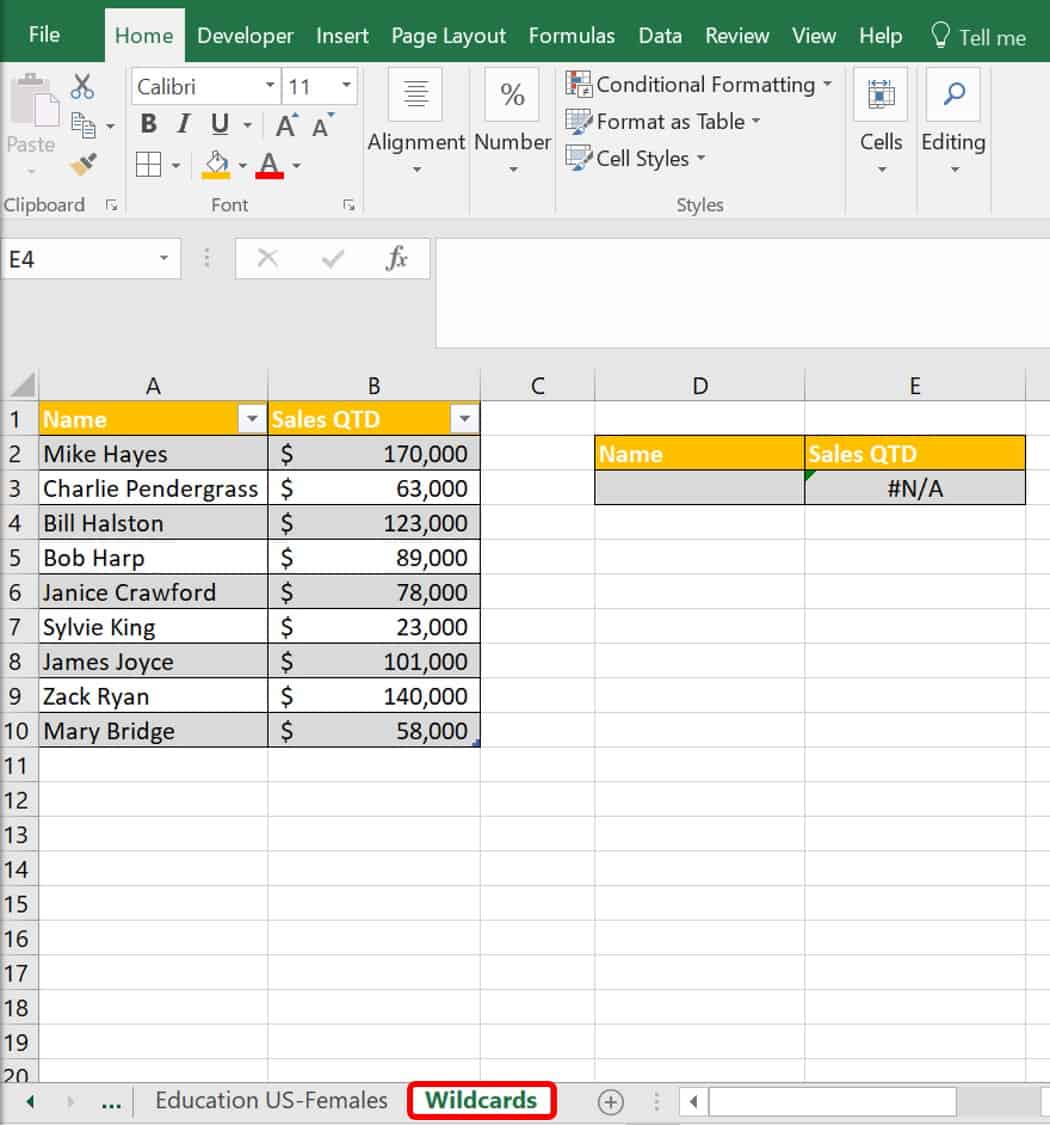
Task: Toggle Italic formatting
Action: pos(183,124)
